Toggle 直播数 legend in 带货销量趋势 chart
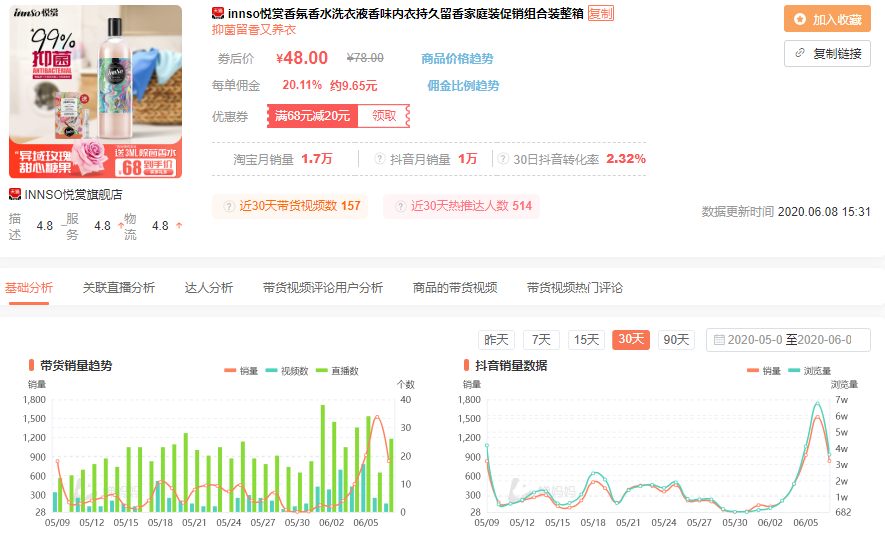Screen dimensions: 885x543 click(338, 371)
